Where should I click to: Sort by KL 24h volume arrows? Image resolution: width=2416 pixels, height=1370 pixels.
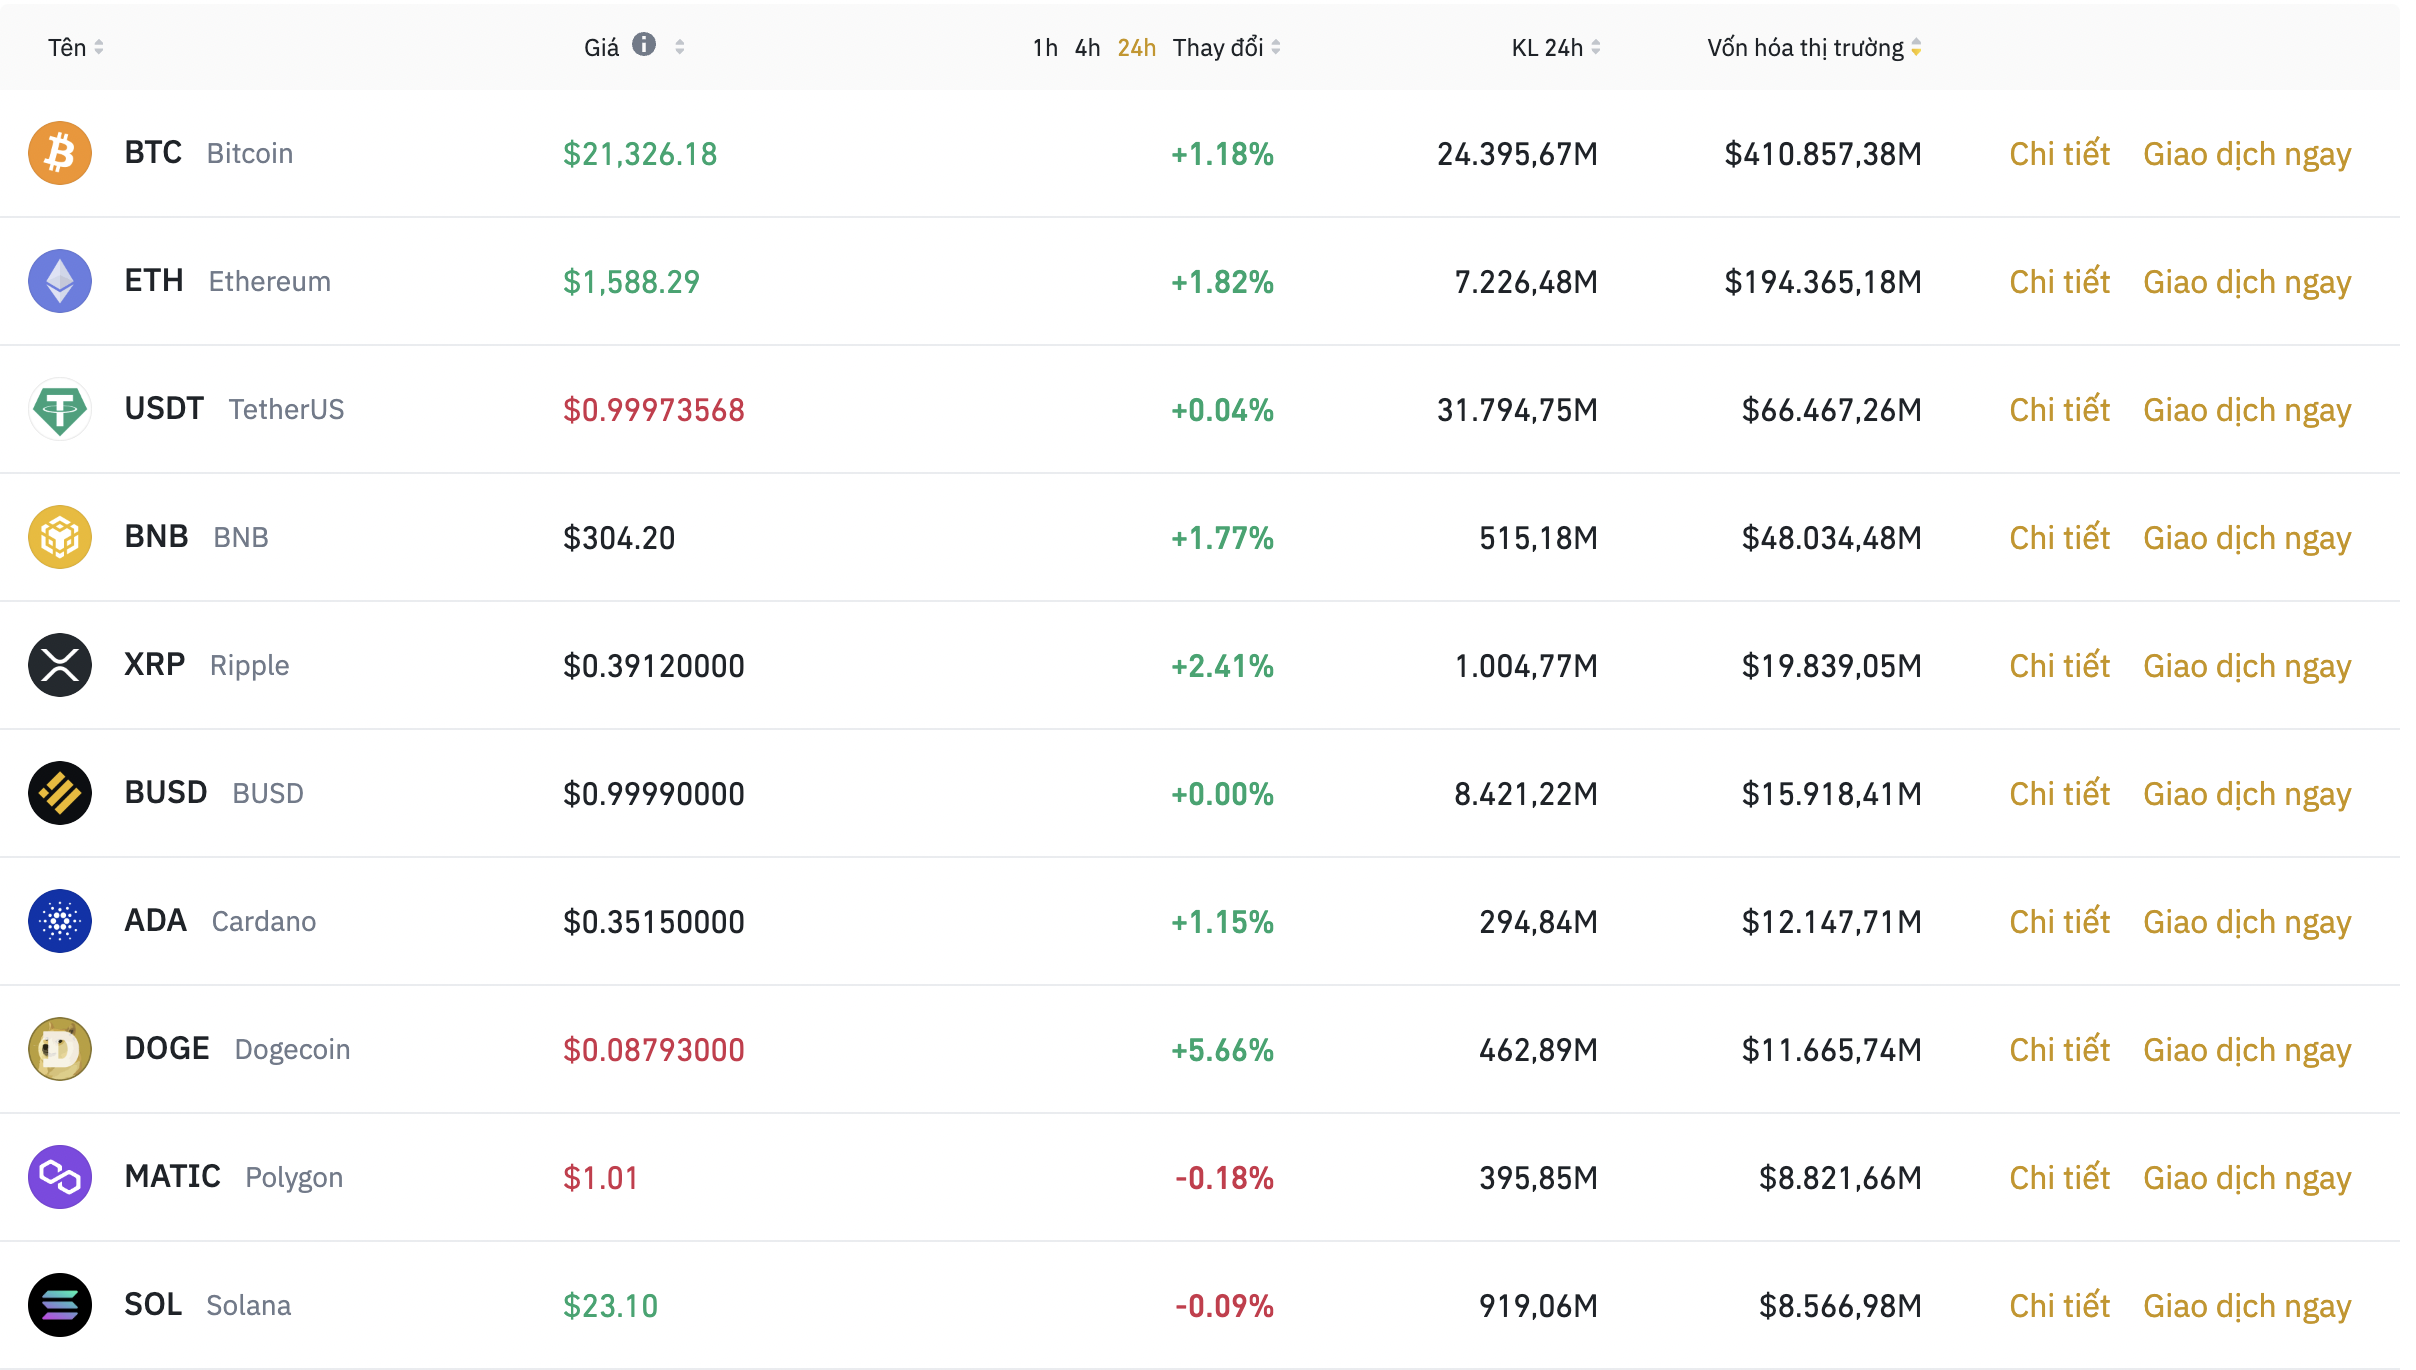coord(1596,47)
